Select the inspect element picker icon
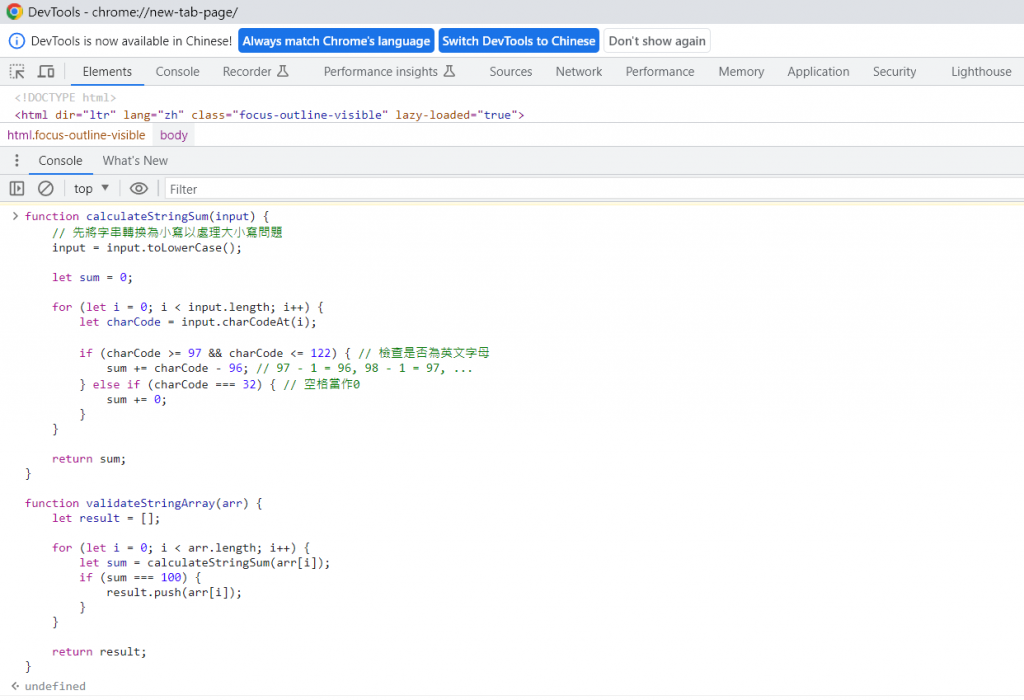The height and width of the screenshot is (700, 1024). point(17,71)
